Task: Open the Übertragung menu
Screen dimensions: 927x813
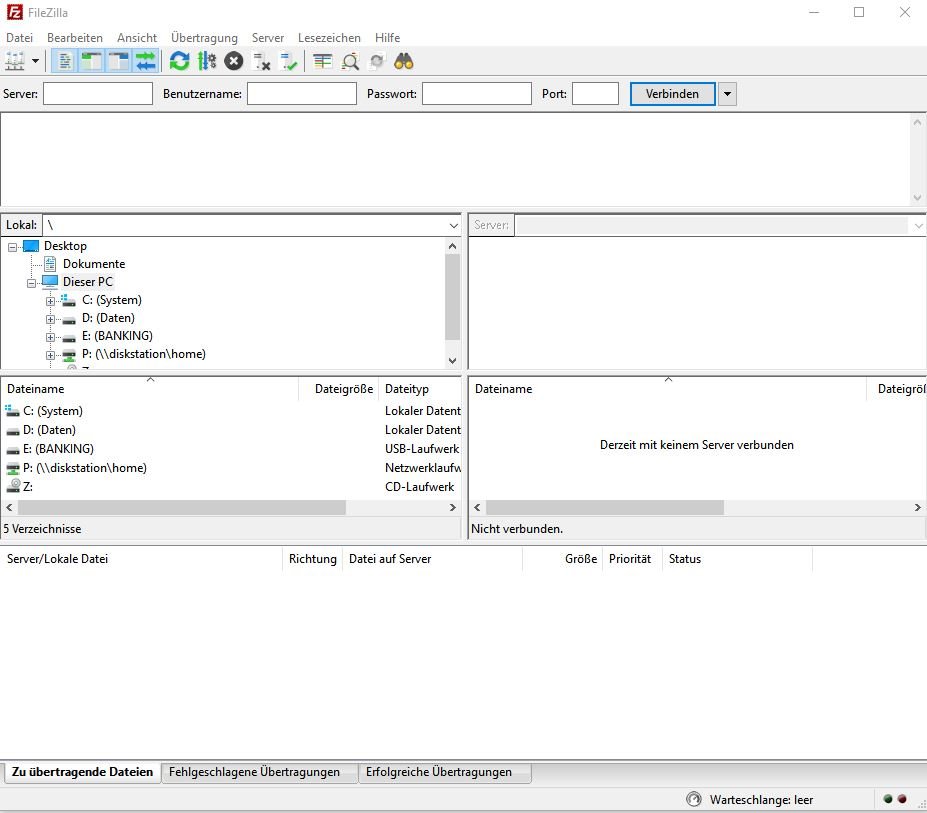Action: [204, 37]
